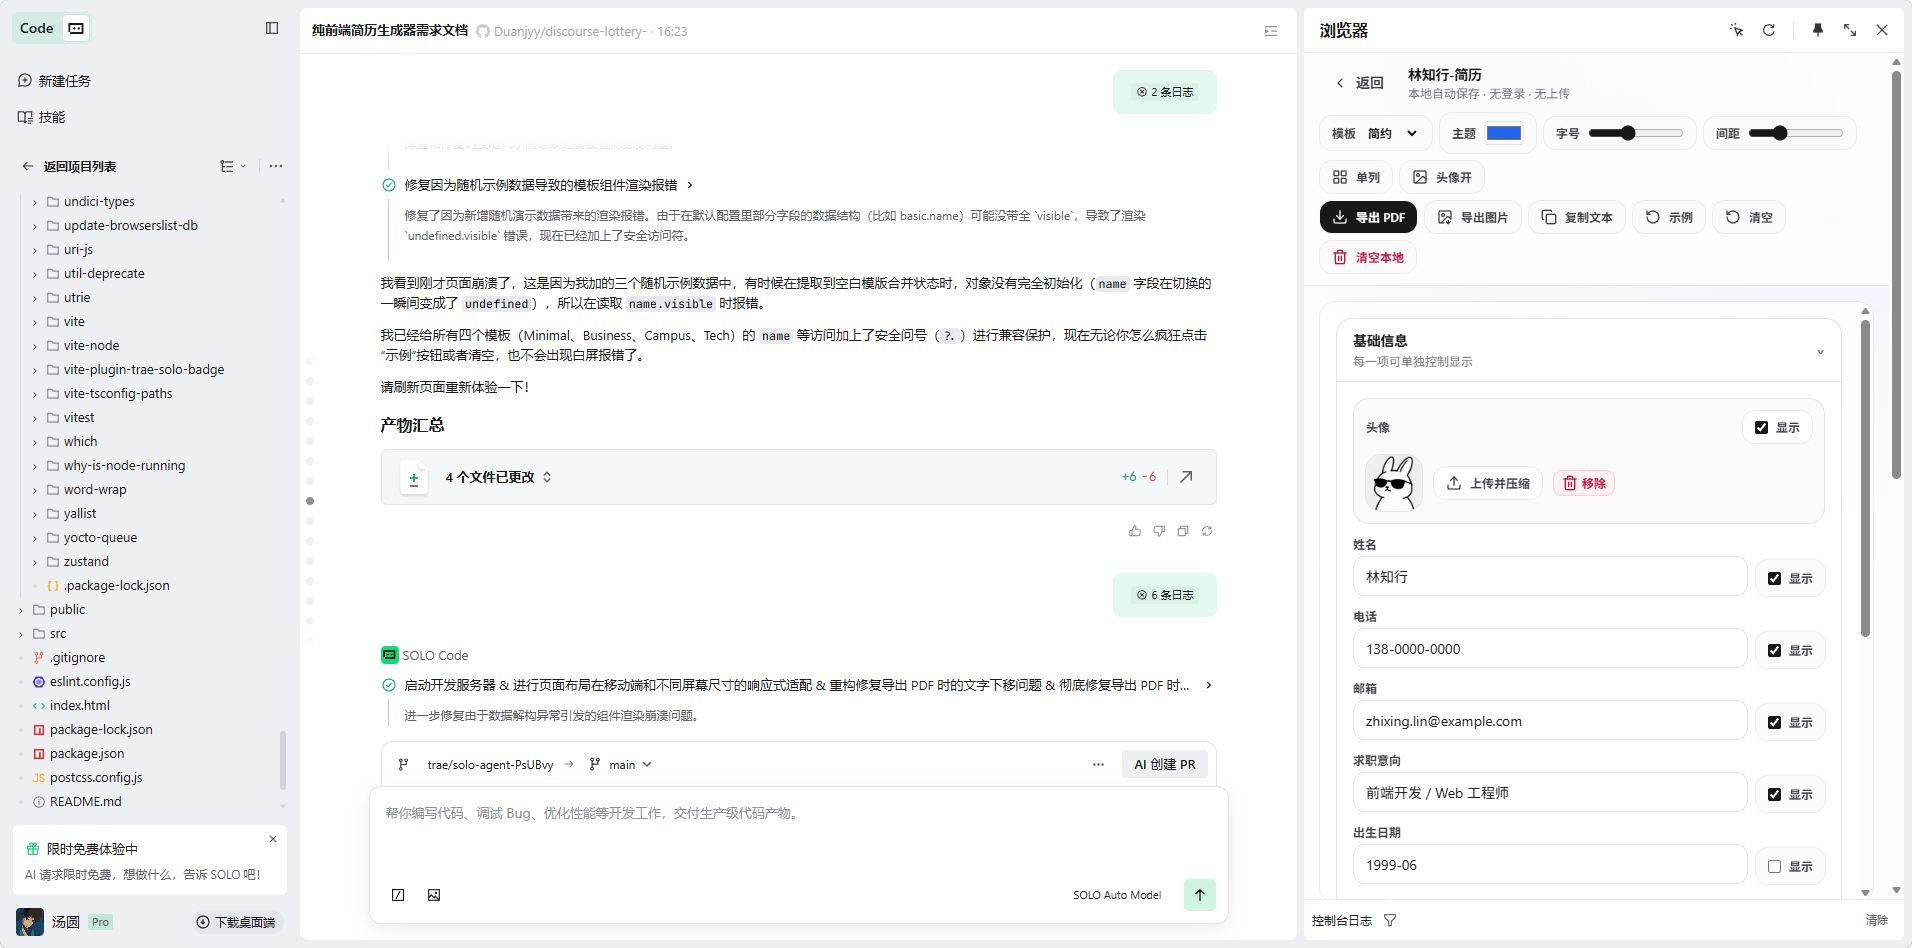Pin the browser panel
The height and width of the screenshot is (948, 1912).
point(1817,30)
